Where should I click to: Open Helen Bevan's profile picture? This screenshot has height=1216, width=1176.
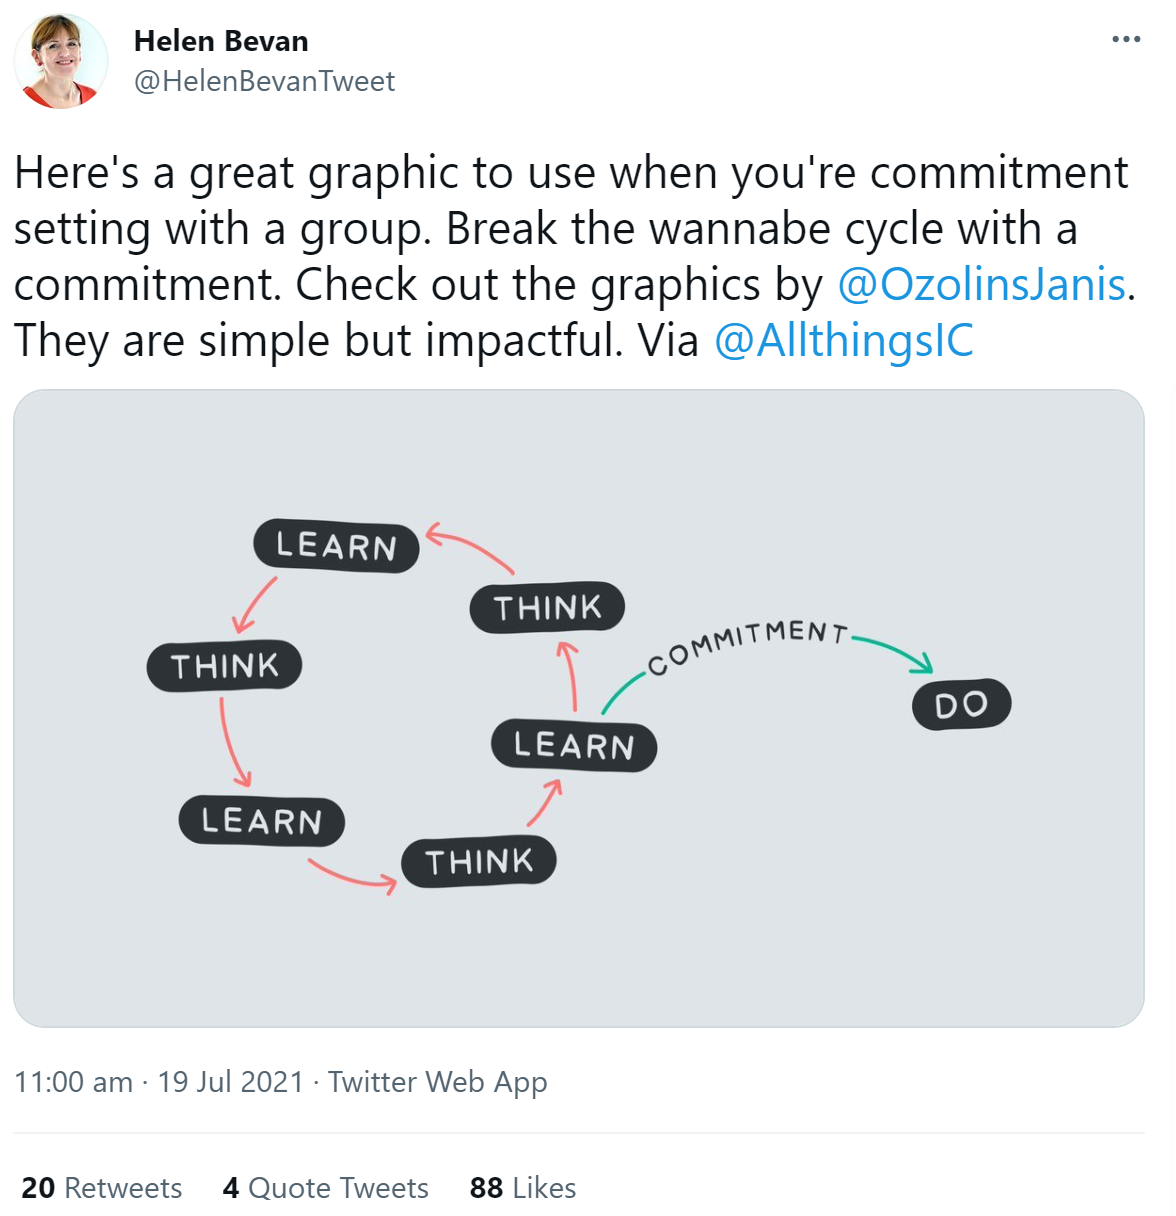[61, 61]
